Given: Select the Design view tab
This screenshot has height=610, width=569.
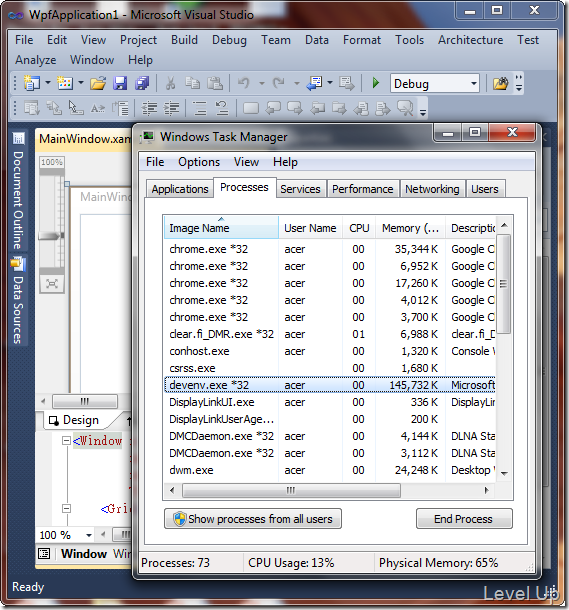Looking at the screenshot, I should (74, 420).
